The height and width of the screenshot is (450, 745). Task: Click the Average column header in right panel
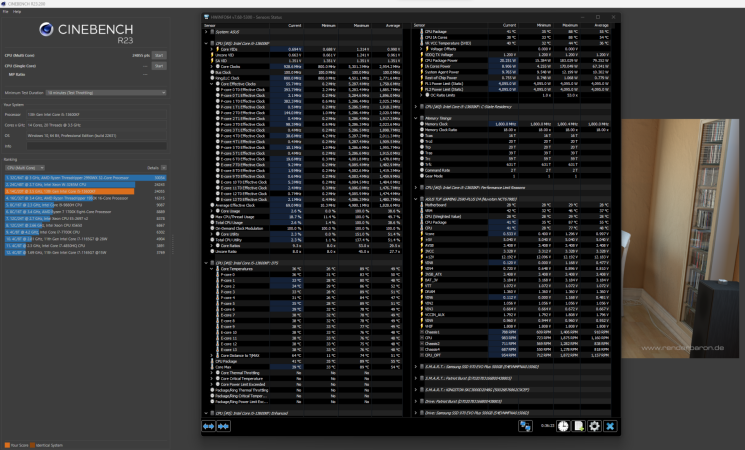pos(601,26)
